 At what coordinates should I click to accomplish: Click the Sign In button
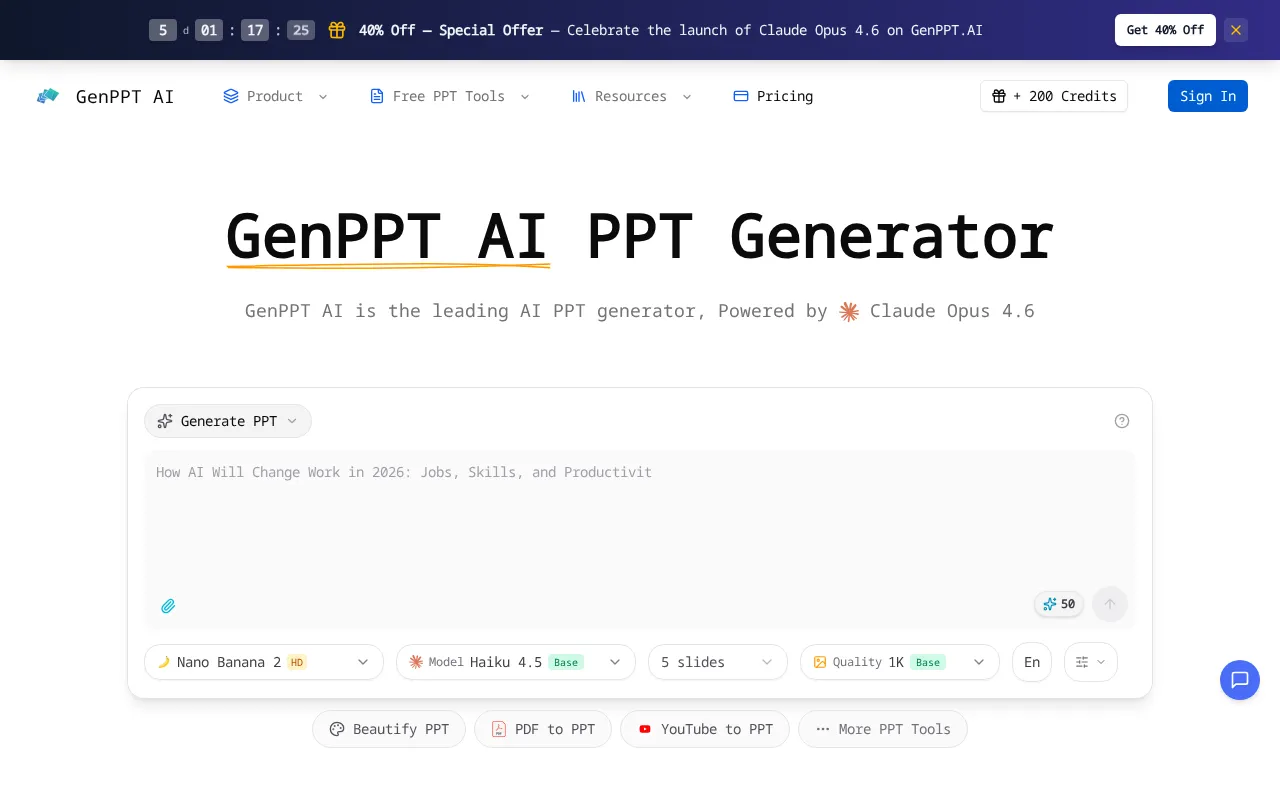click(1208, 96)
